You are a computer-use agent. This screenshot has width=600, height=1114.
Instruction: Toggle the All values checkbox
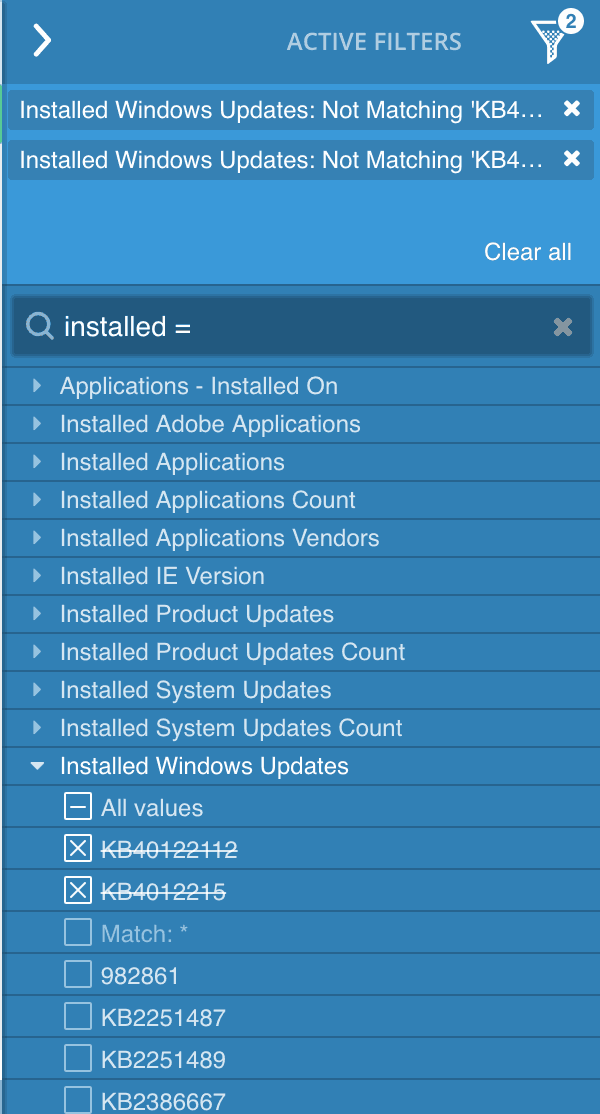(x=78, y=807)
